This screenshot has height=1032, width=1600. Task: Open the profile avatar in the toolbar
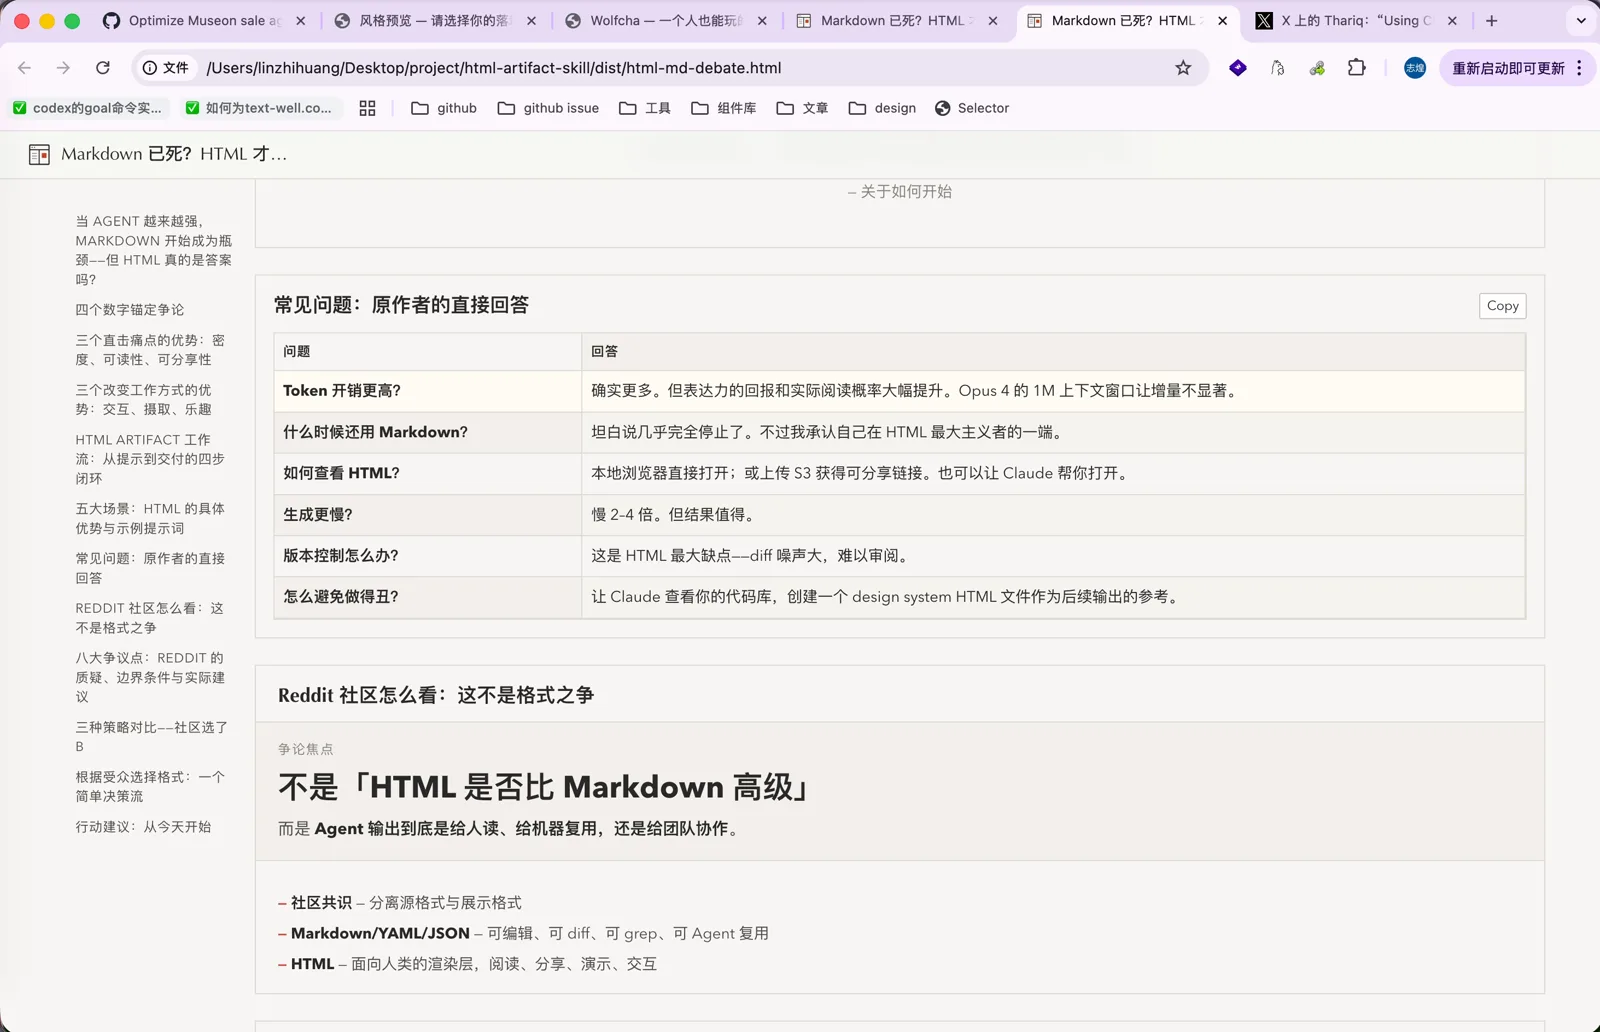tap(1414, 68)
